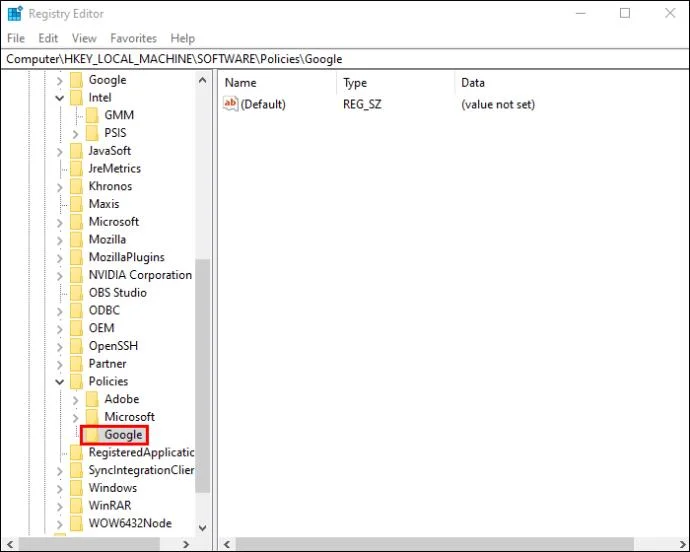The image size is (690, 552).
Task: Expand the ODBC key
Action: click(x=60, y=311)
